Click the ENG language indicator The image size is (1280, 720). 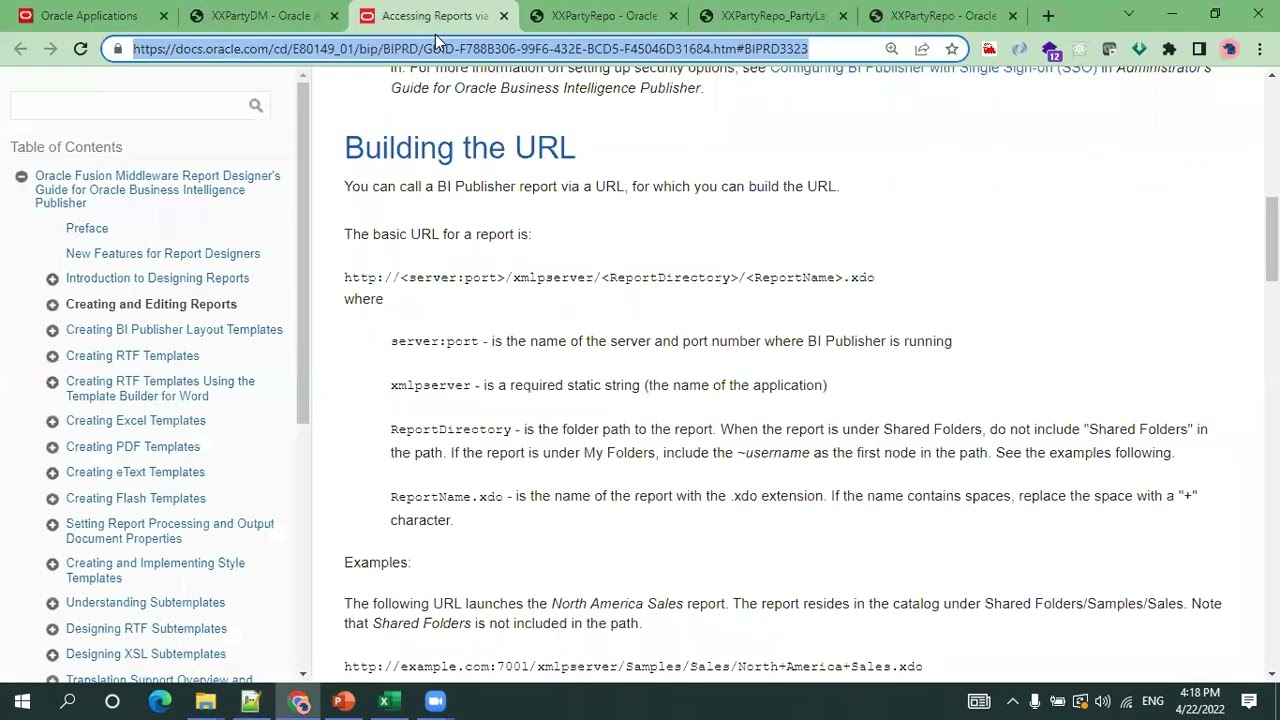pos(1152,702)
